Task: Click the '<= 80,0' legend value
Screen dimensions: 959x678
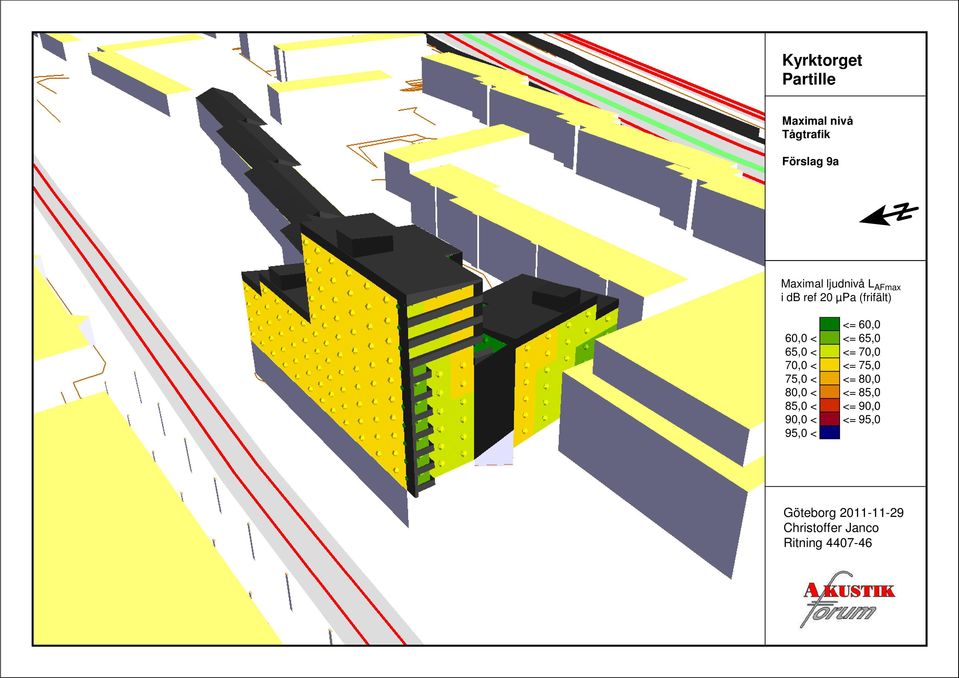Action: pos(862,378)
